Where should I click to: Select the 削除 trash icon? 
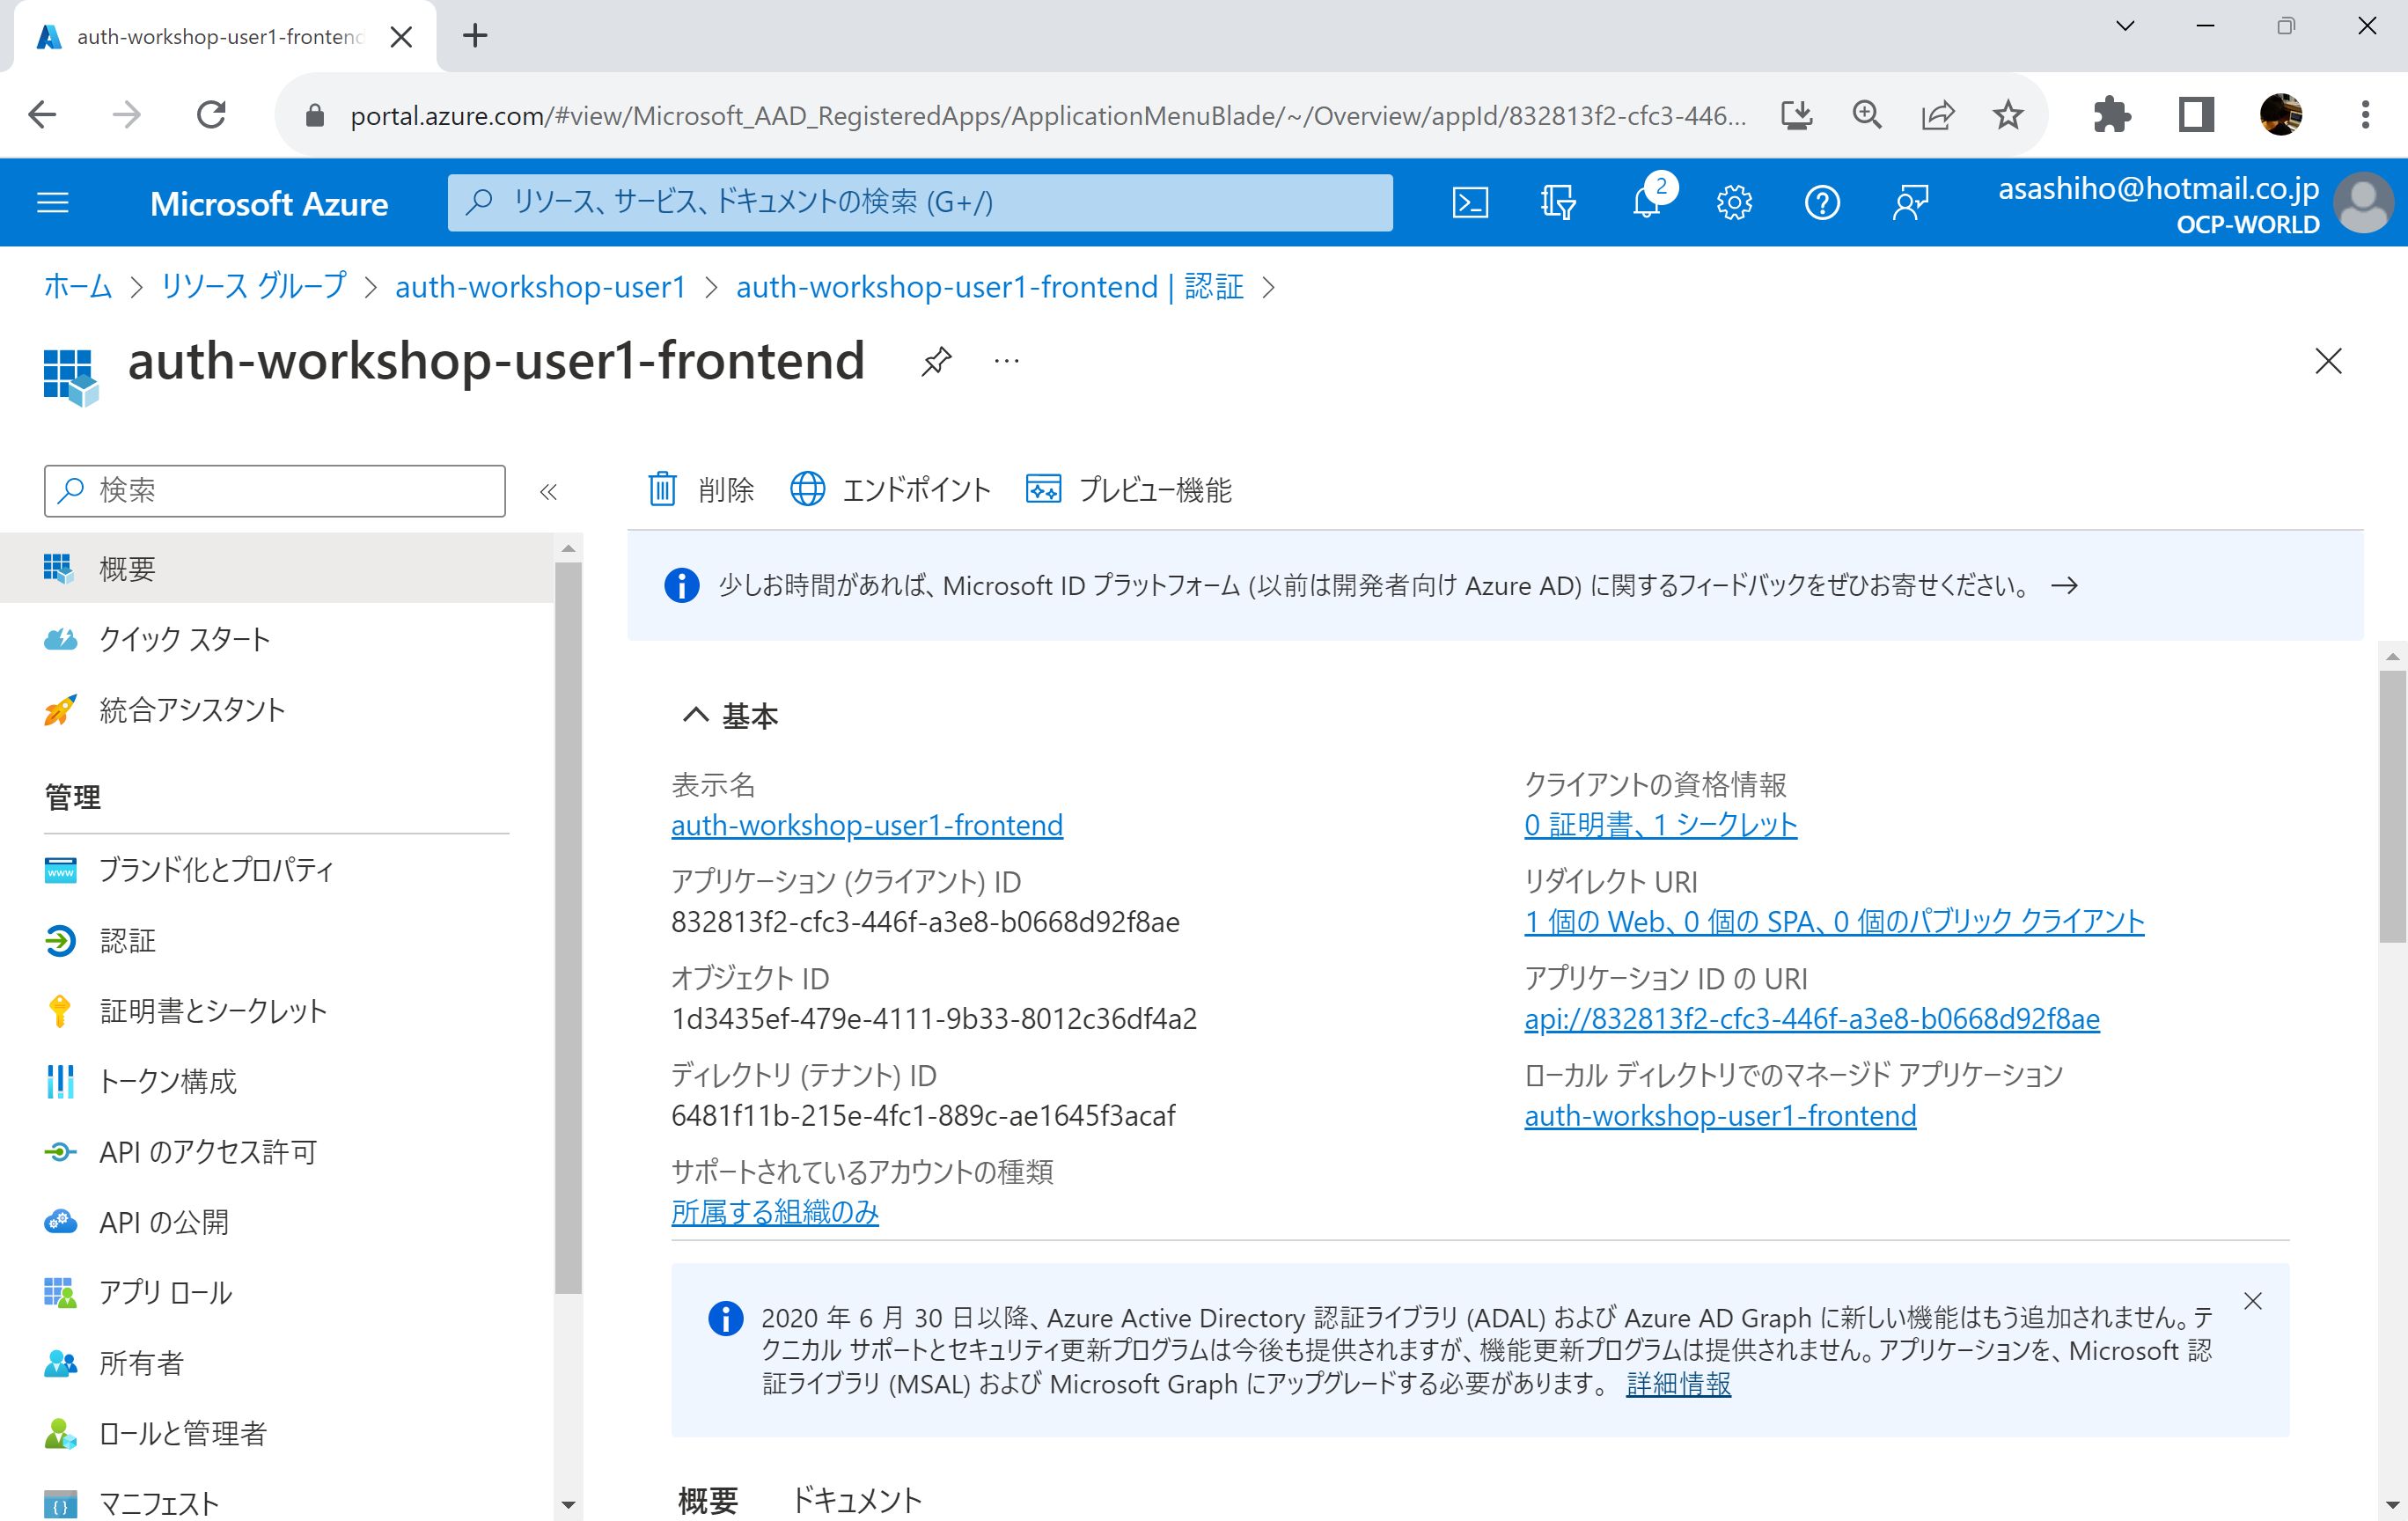(700, 489)
